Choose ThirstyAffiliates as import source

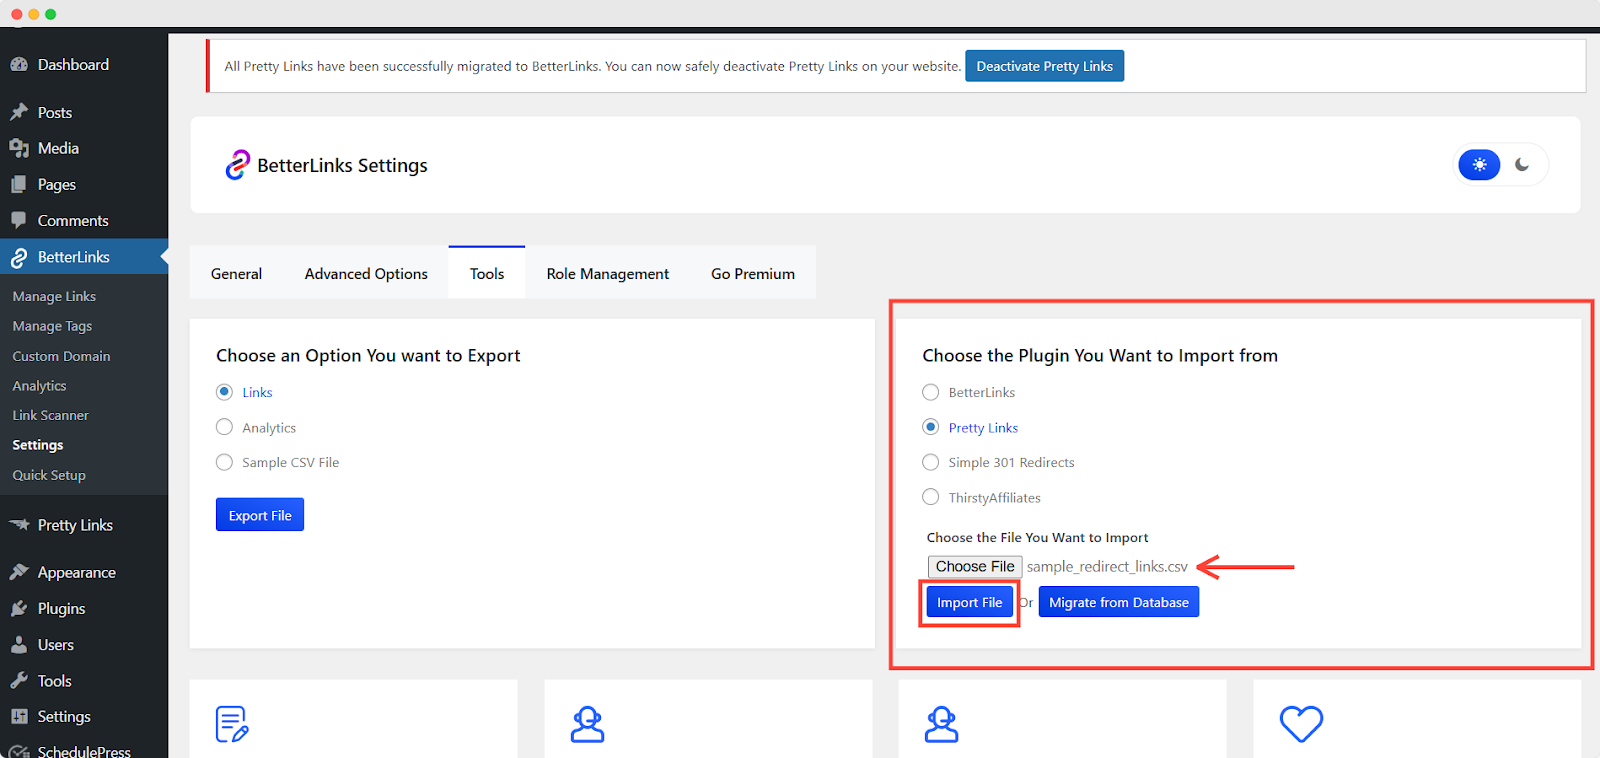coord(931,497)
